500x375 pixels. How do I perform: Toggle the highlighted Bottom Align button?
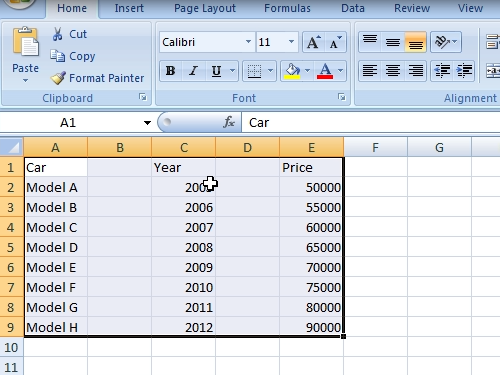coord(416,42)
